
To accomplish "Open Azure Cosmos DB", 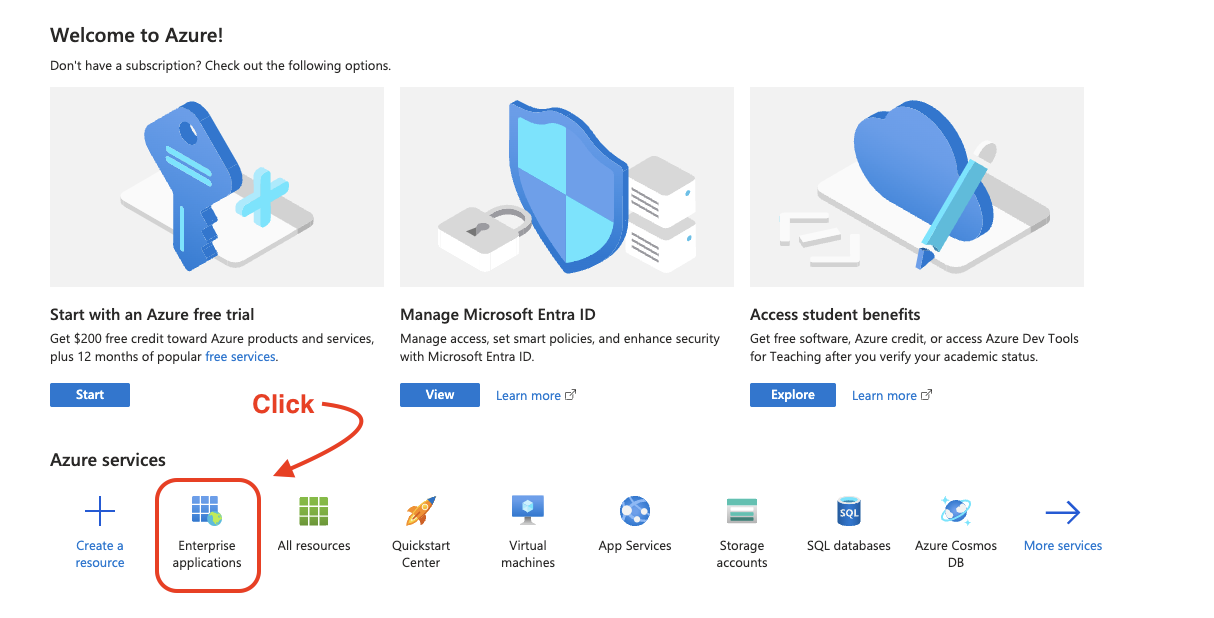I will [956, 511].
